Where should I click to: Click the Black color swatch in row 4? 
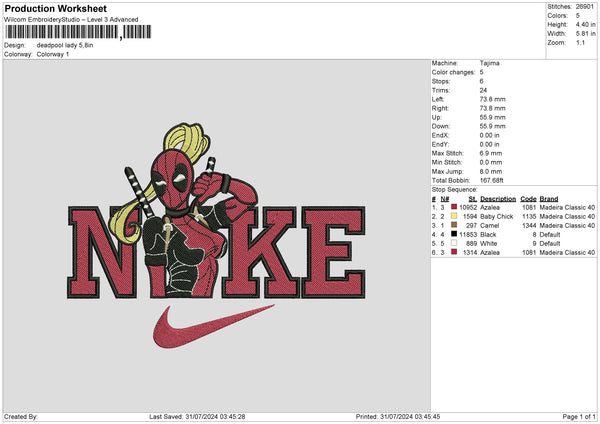(x=454, y=234)
